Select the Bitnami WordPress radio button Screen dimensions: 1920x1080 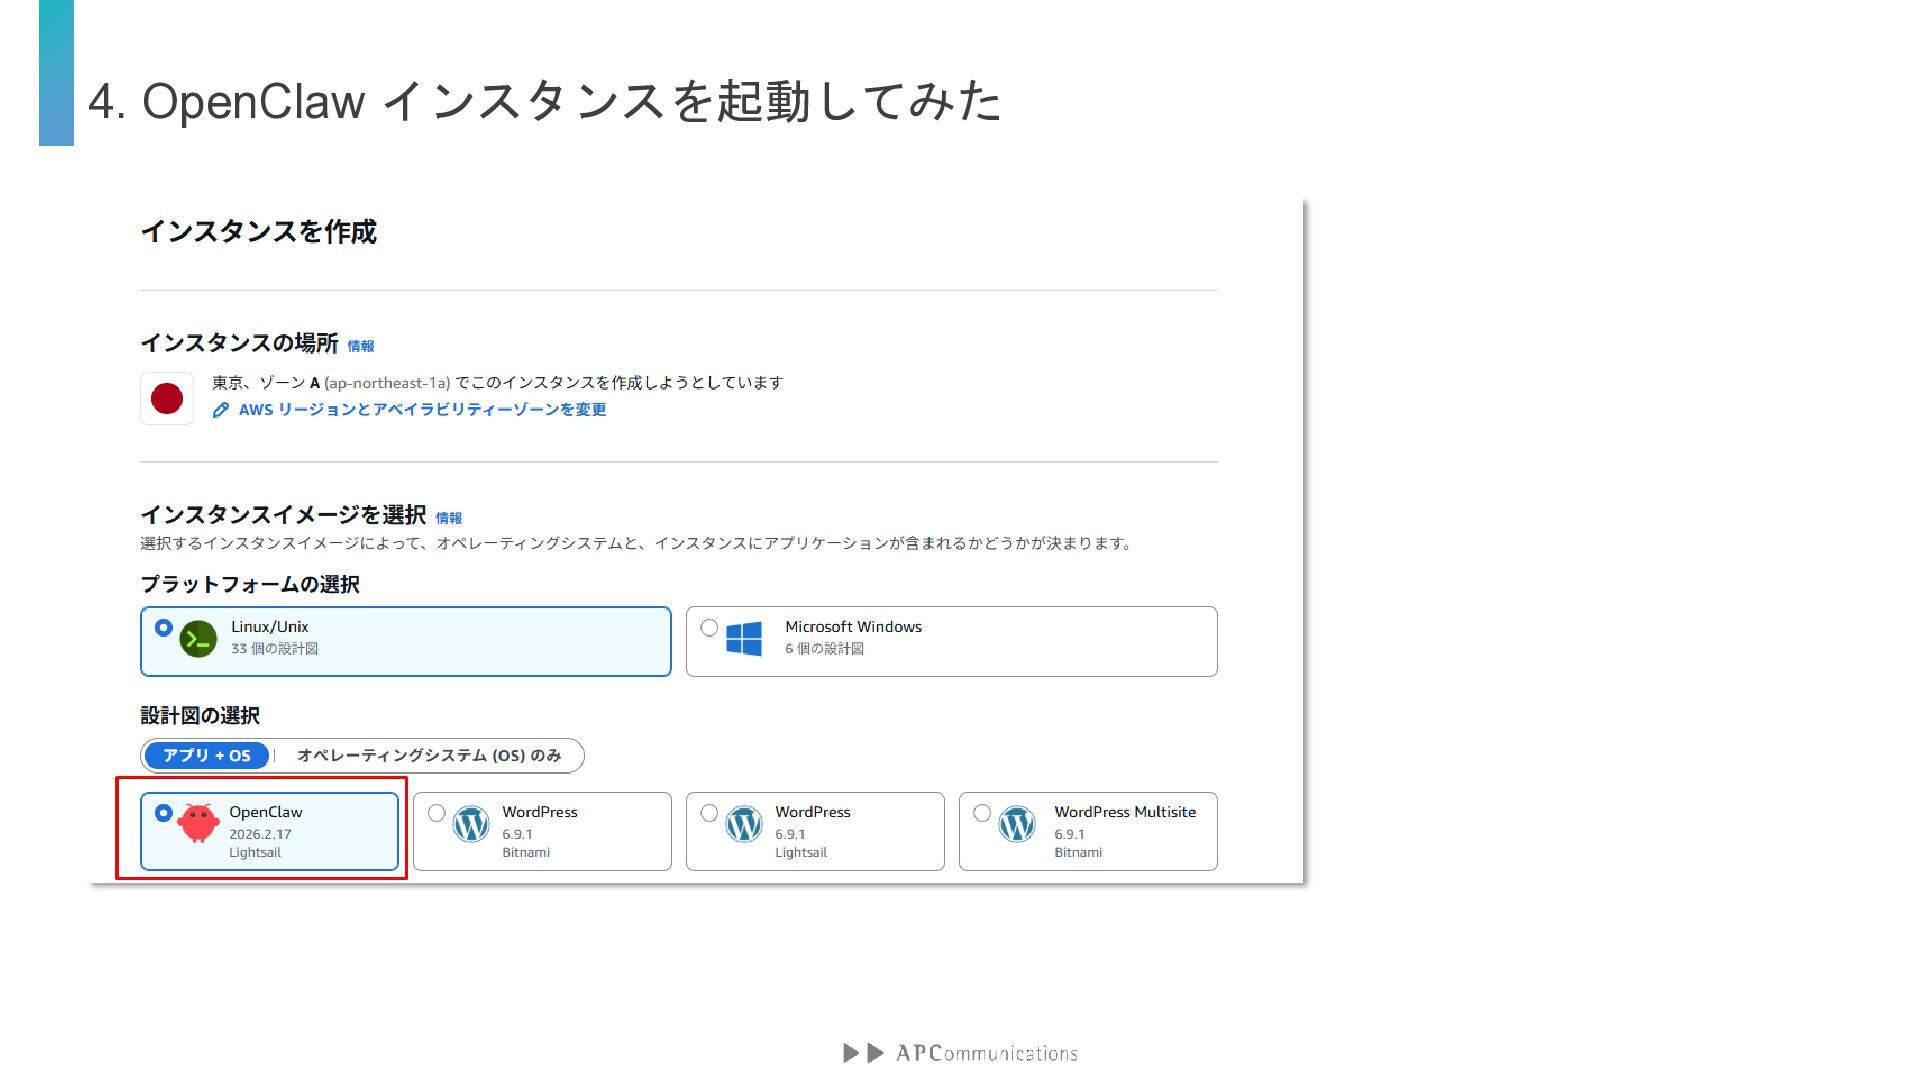436,813
